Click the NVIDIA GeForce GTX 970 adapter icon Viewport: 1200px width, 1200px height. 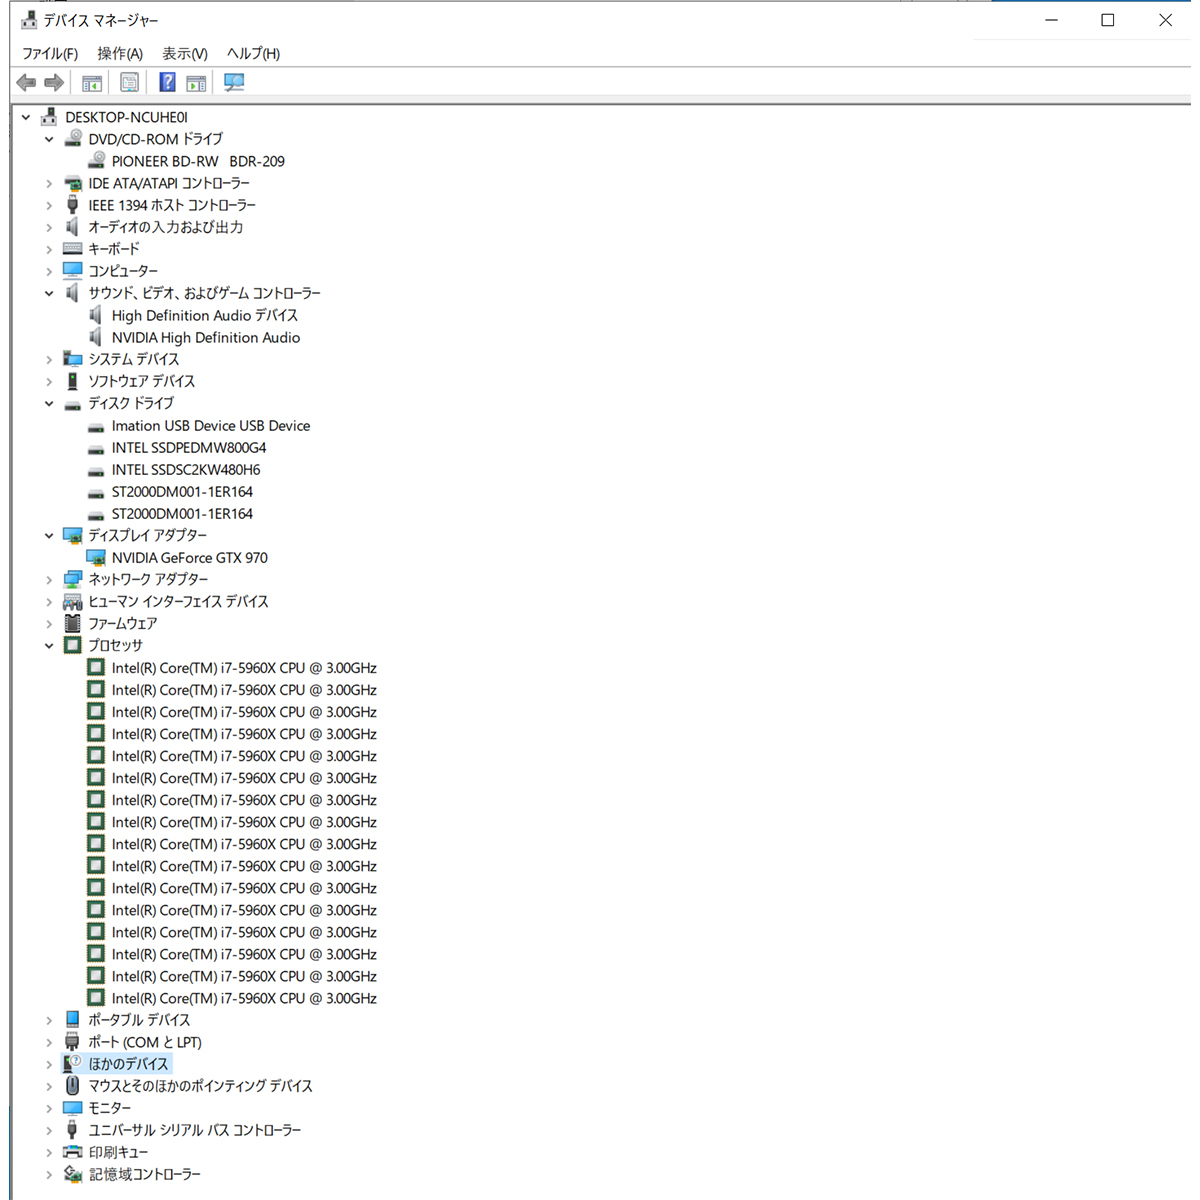[x=96, y=557]
